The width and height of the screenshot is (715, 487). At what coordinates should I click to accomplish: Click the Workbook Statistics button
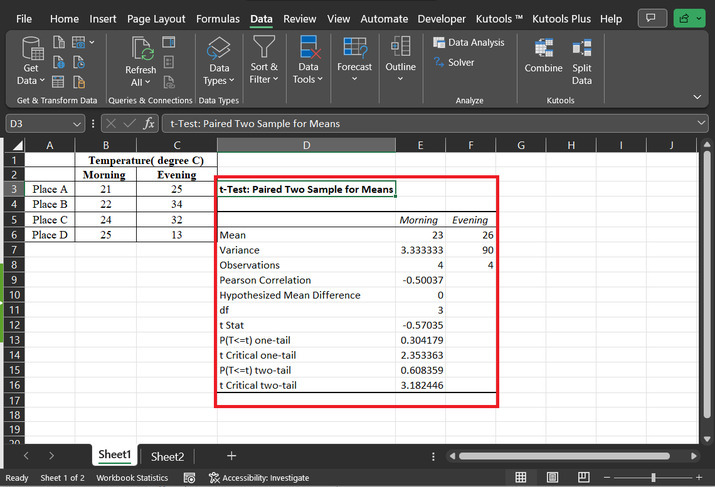point(132,478)
